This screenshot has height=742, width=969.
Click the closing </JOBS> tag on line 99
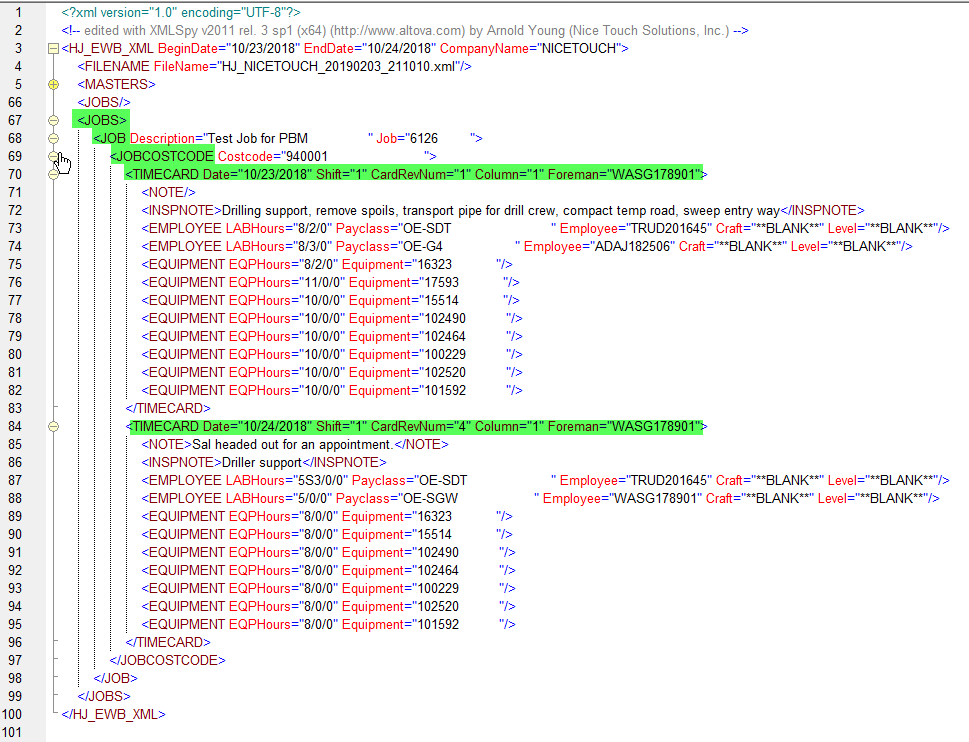[x=104, y=696]
